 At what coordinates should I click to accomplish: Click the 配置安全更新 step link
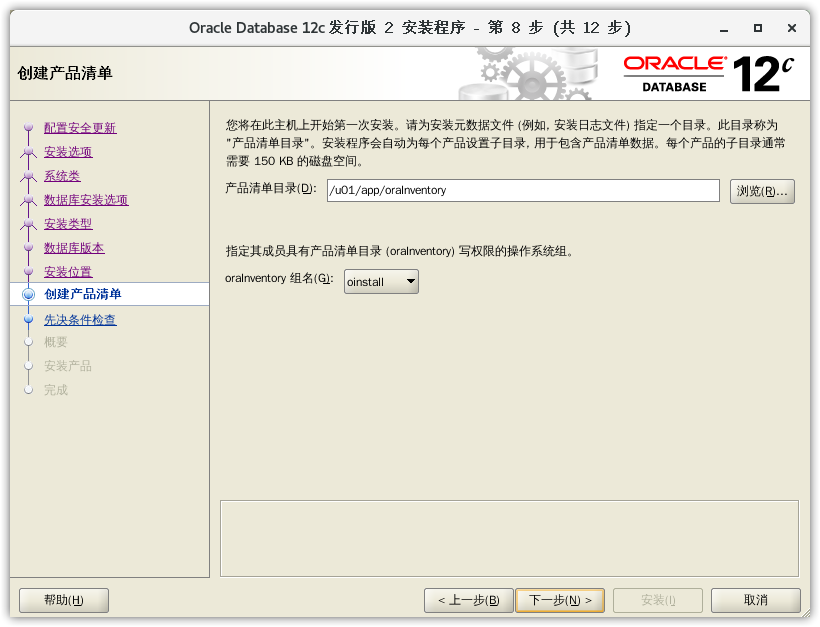point(80,128)
